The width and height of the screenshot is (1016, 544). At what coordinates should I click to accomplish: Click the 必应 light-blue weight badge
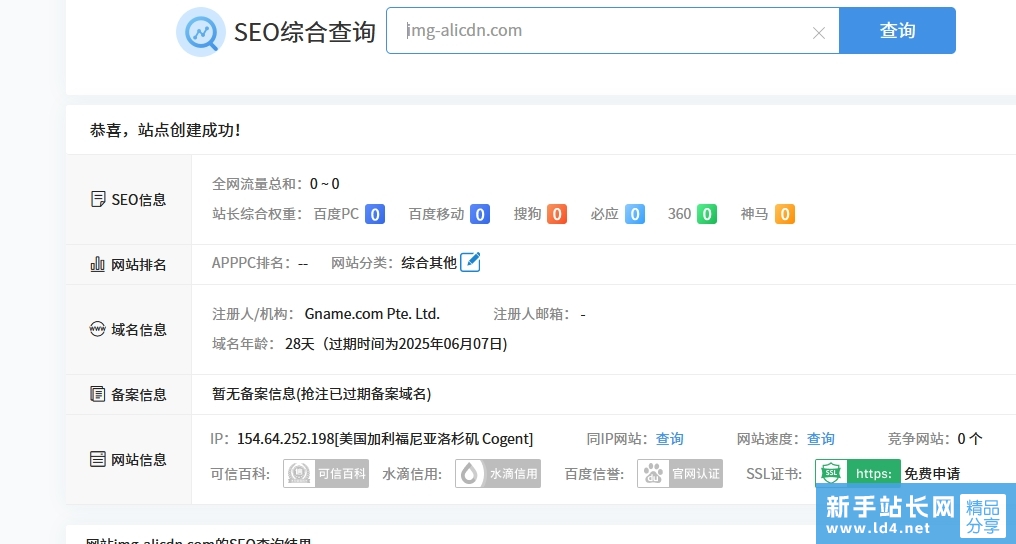[x=635, y=214]
